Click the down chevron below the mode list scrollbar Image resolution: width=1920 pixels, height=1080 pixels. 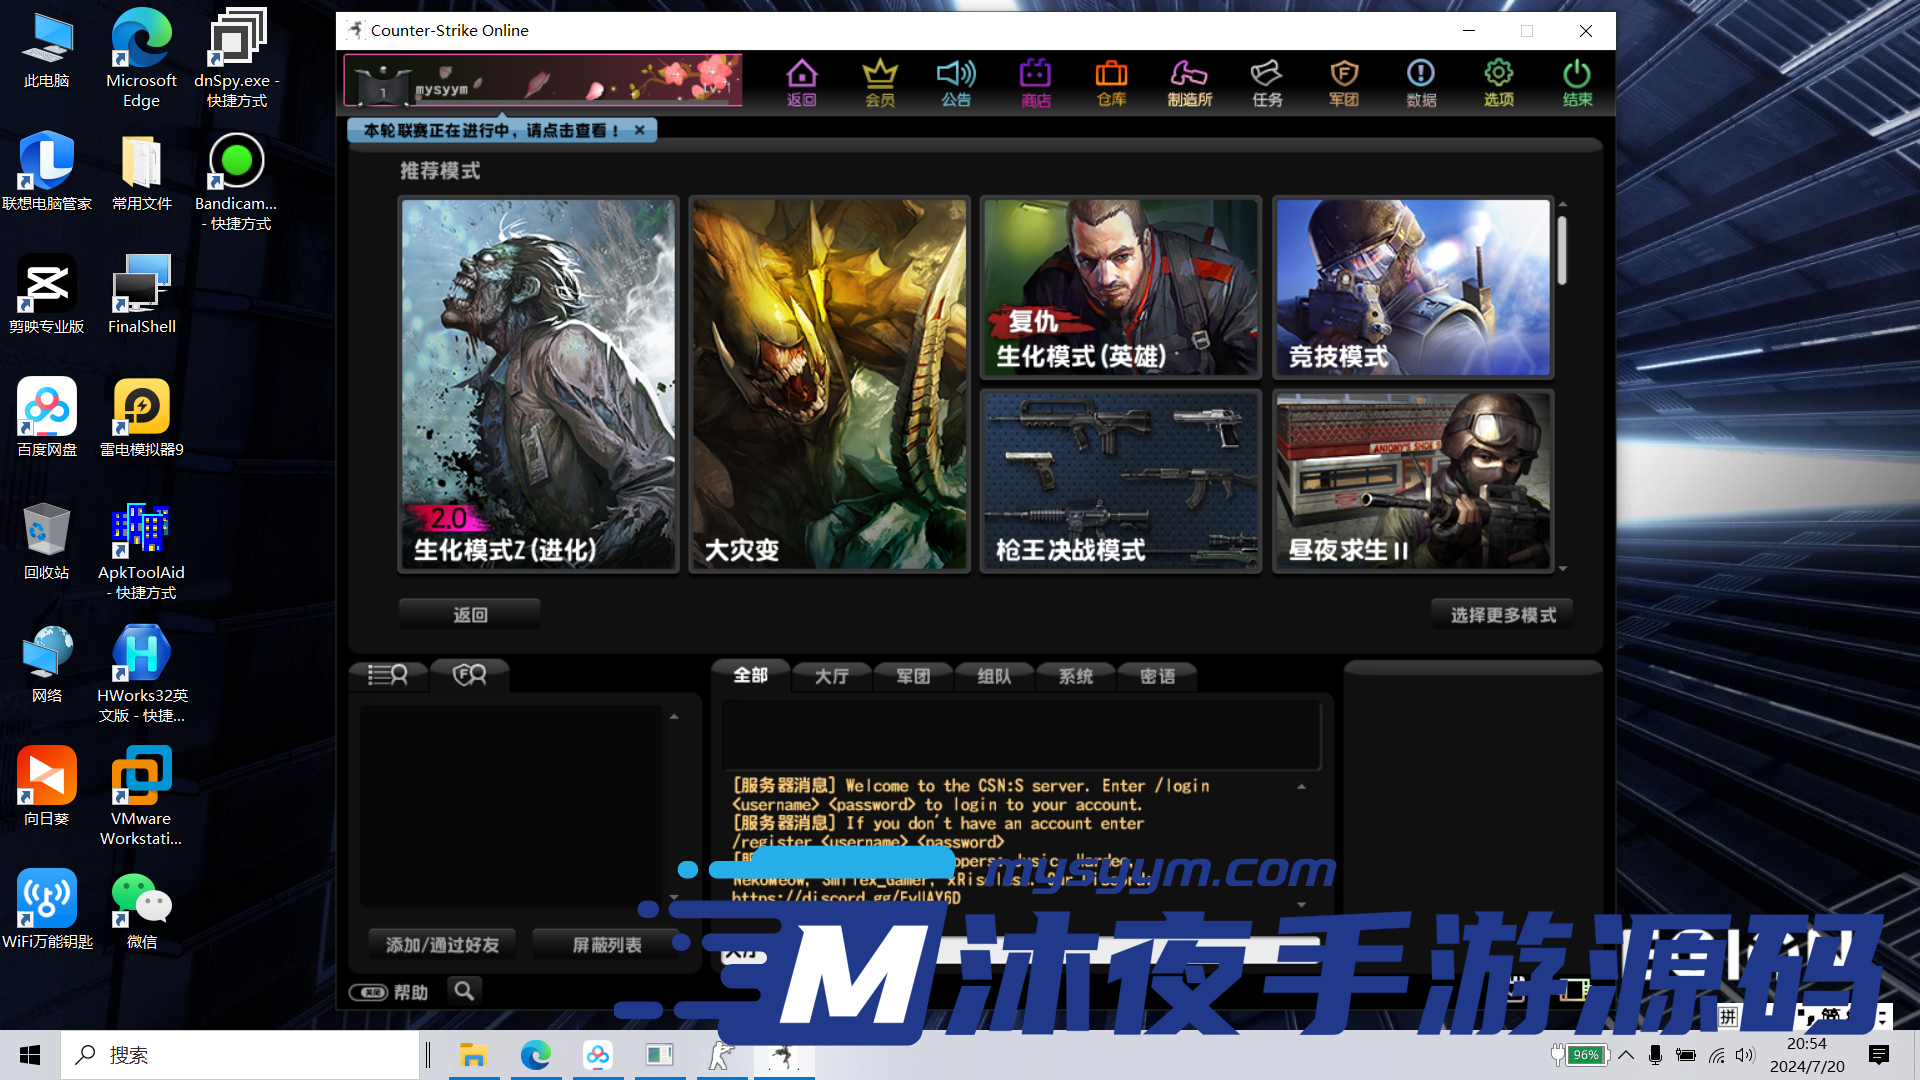click(1563, 568)
